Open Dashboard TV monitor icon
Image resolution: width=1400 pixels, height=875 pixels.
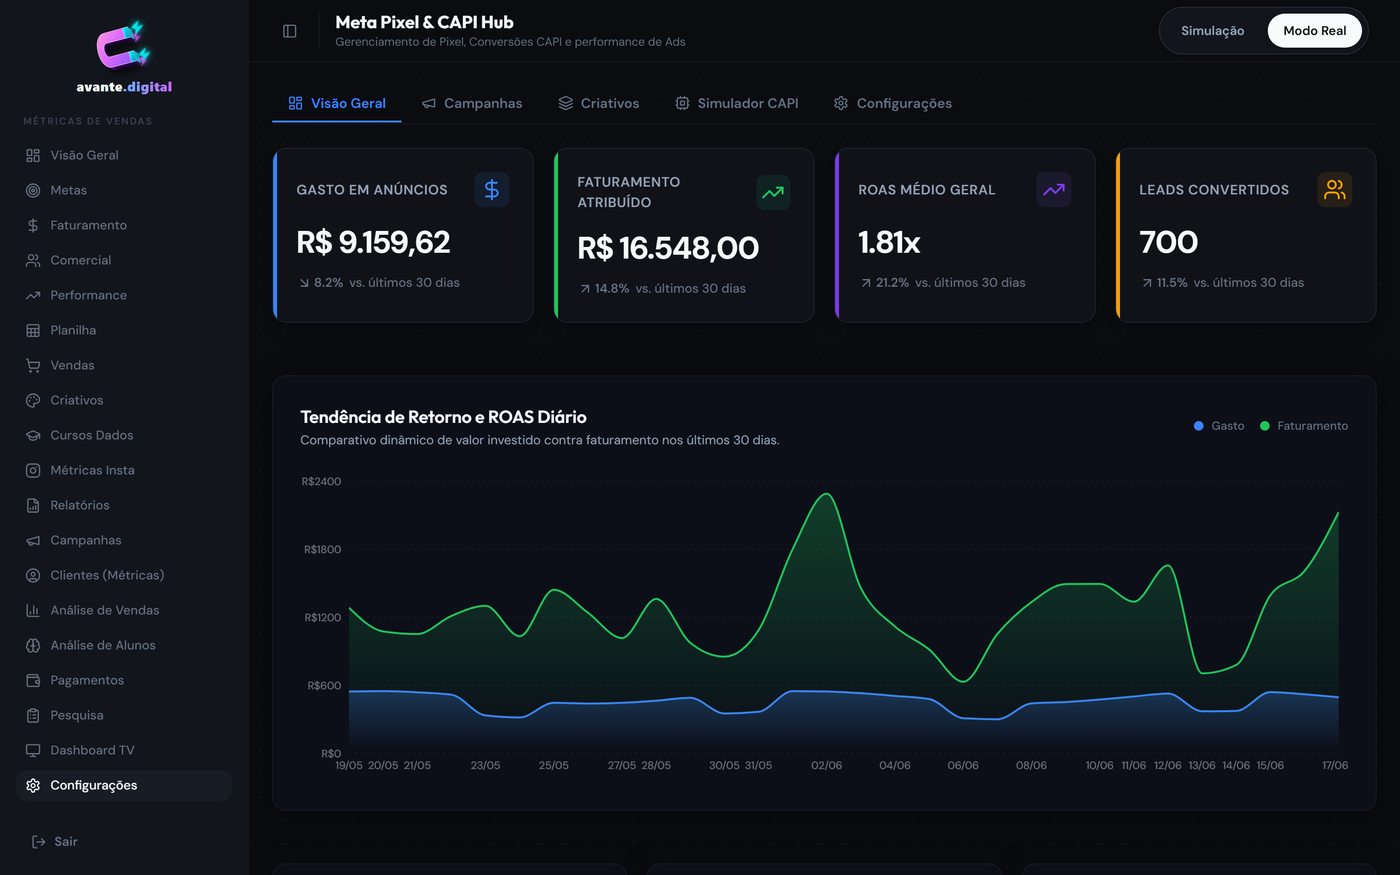pyautogui.click(x=33, y=750)
